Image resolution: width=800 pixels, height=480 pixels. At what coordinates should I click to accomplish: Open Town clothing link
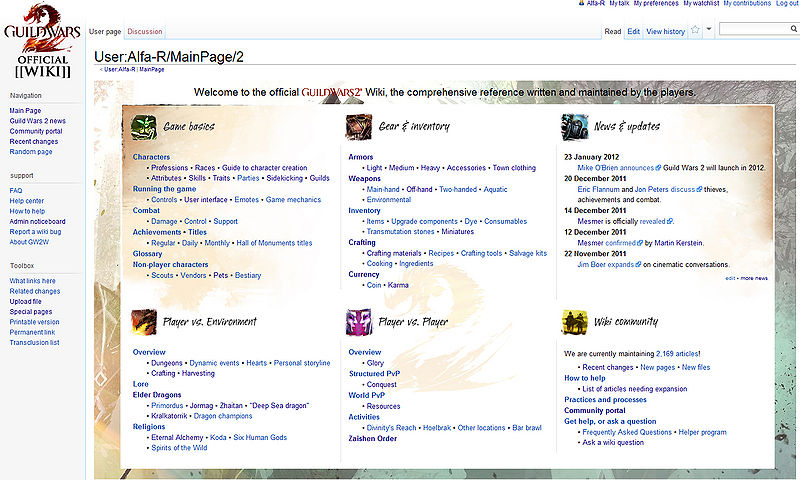(514, 167)
